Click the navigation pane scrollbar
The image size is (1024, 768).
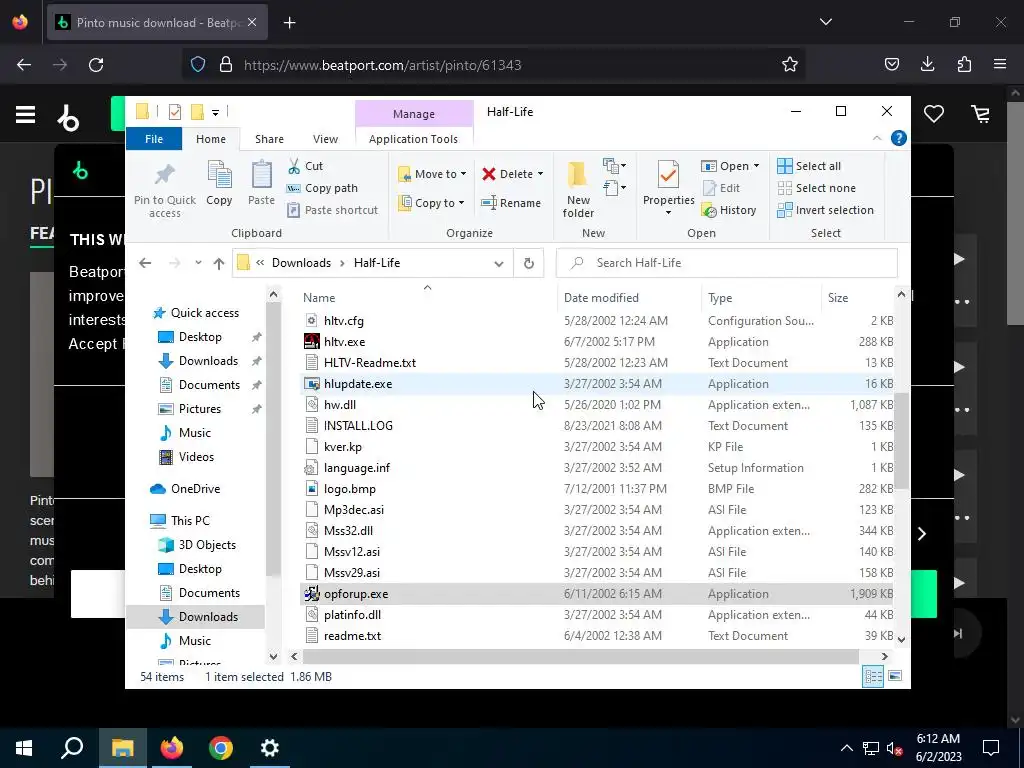274,438
